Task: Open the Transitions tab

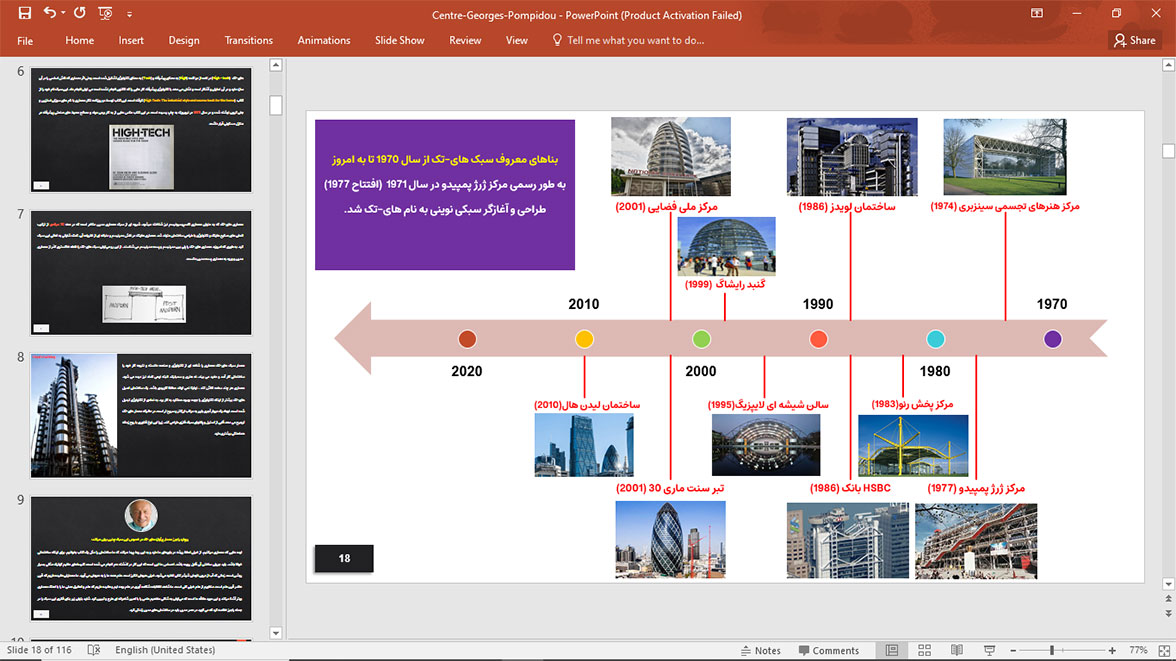Action: [248, 41]
